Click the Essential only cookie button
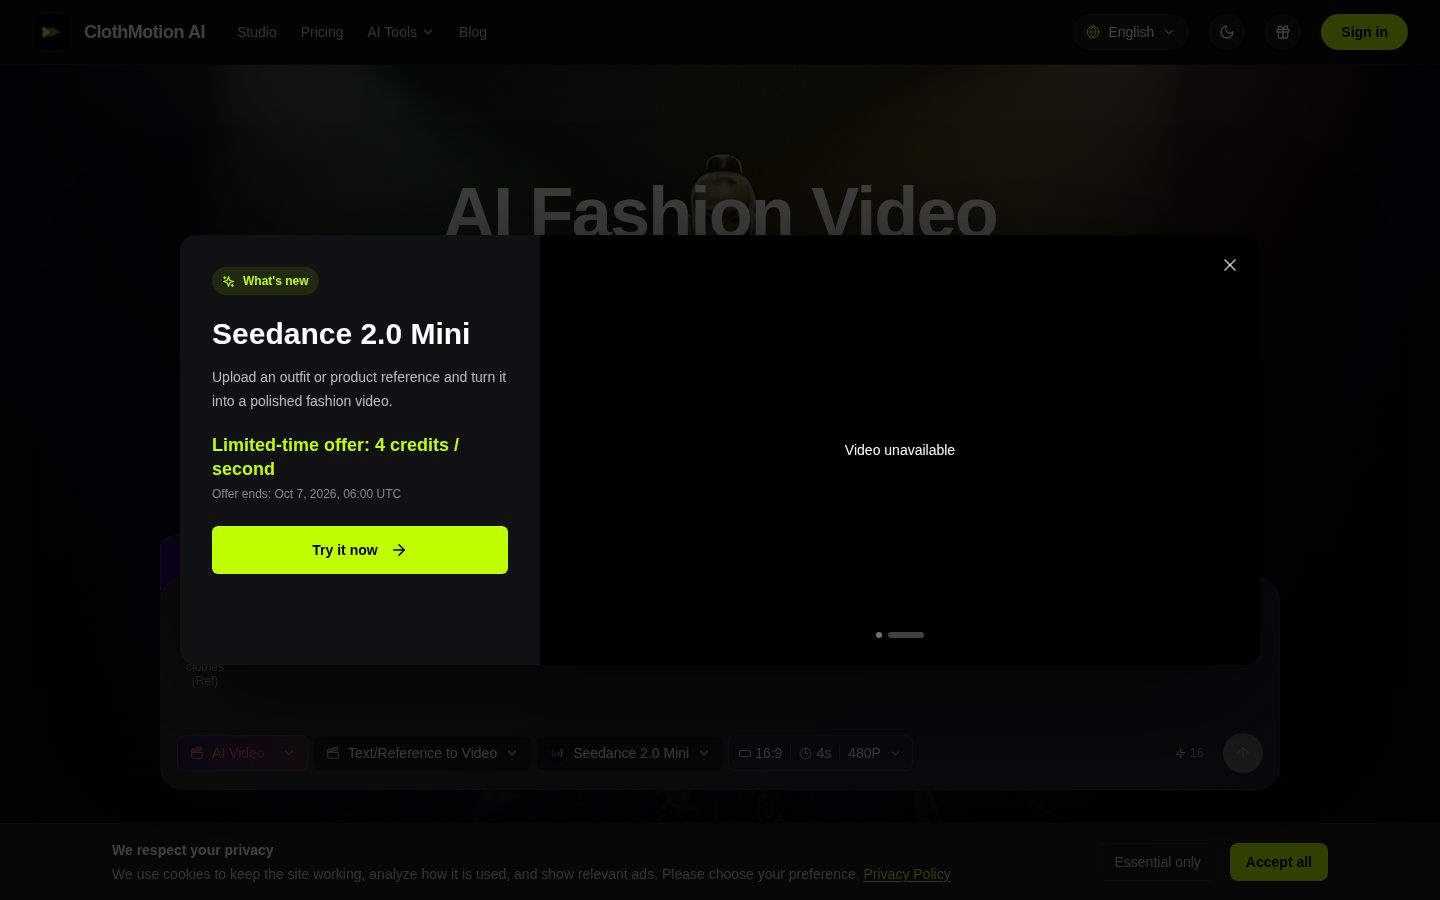 1157,862
